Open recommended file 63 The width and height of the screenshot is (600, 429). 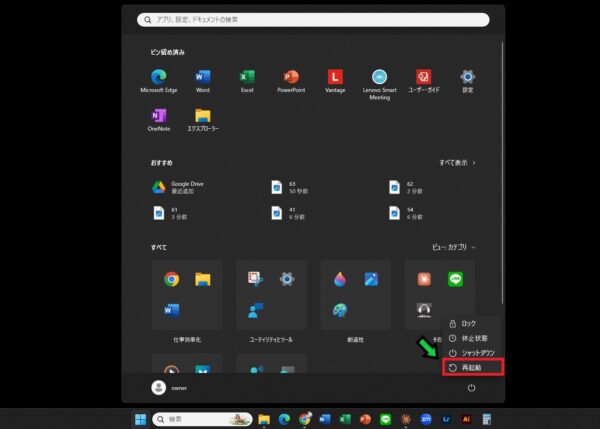(289, 187)
